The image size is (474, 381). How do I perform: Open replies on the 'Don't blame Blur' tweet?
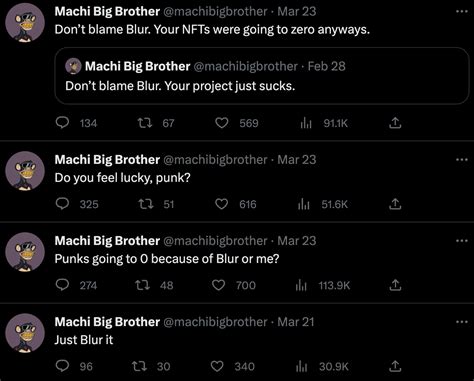pyautogui.click(x=62, y=123)
